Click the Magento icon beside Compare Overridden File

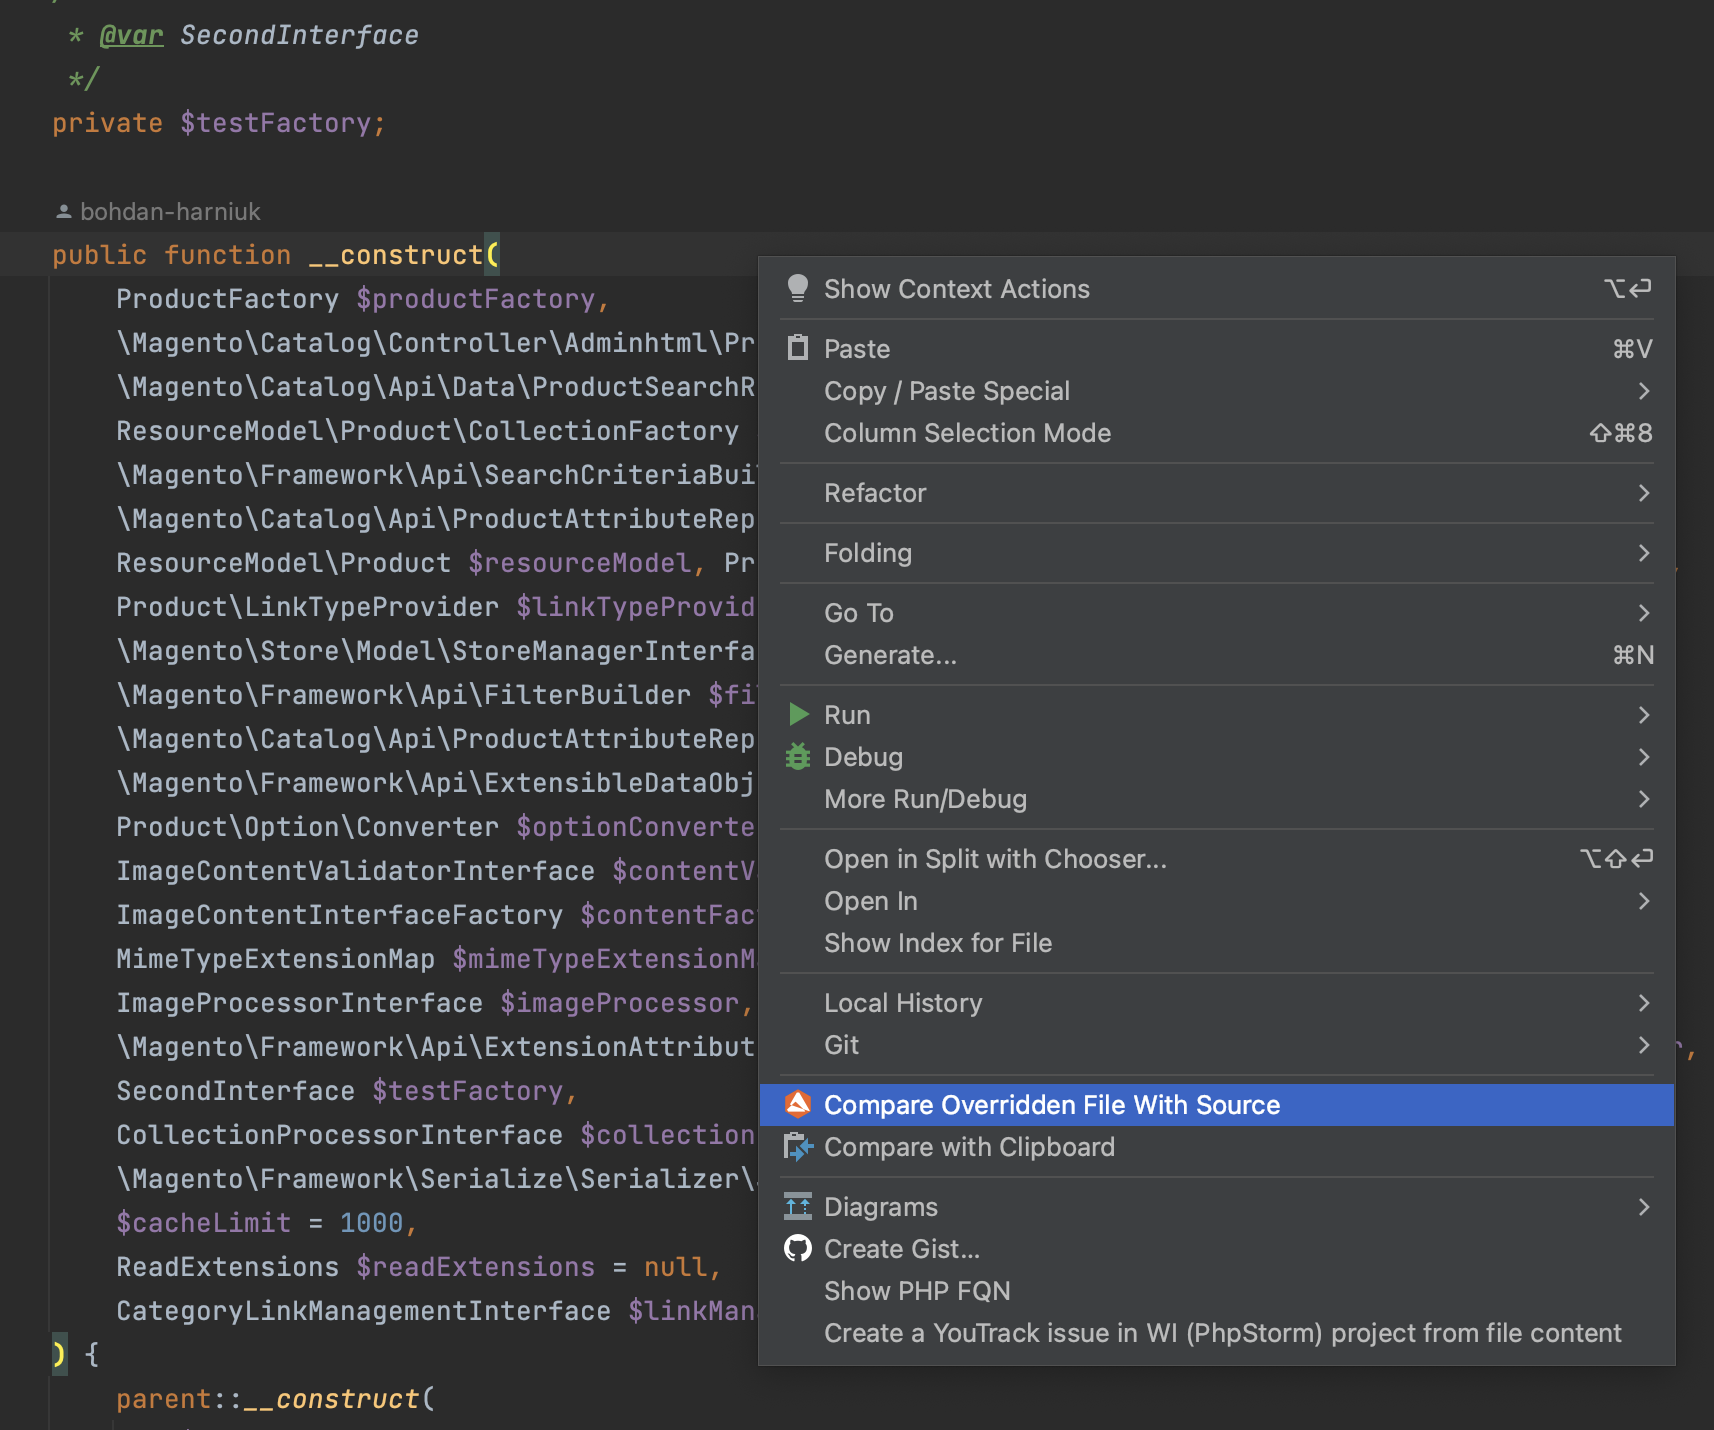click(x=797, y=1104)
